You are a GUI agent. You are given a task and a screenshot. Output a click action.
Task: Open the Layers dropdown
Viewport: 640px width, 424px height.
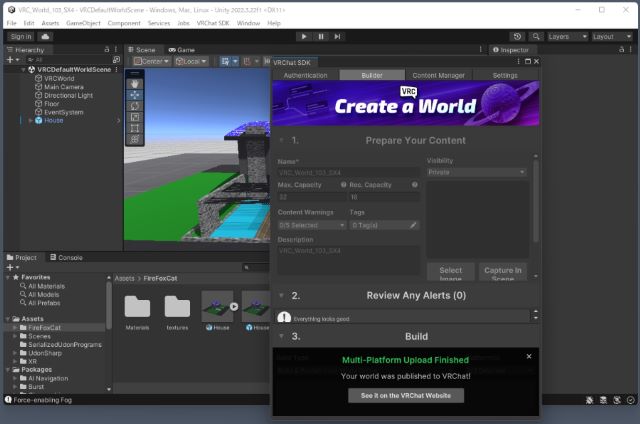point(568,36)
